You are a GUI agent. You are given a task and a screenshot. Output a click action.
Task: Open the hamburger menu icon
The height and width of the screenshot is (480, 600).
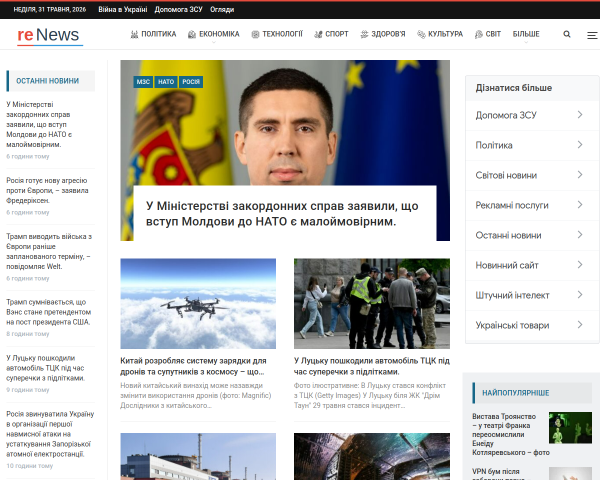pyautogui.click(x=592, y=35)
